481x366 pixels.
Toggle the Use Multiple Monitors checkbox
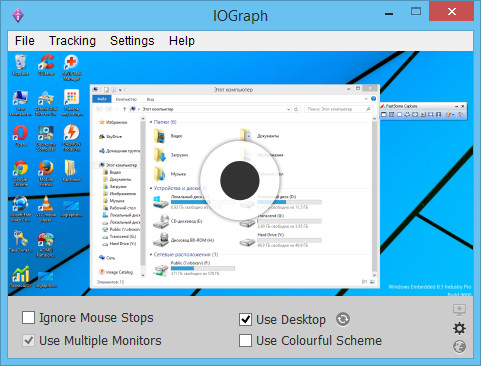(28, 340)
